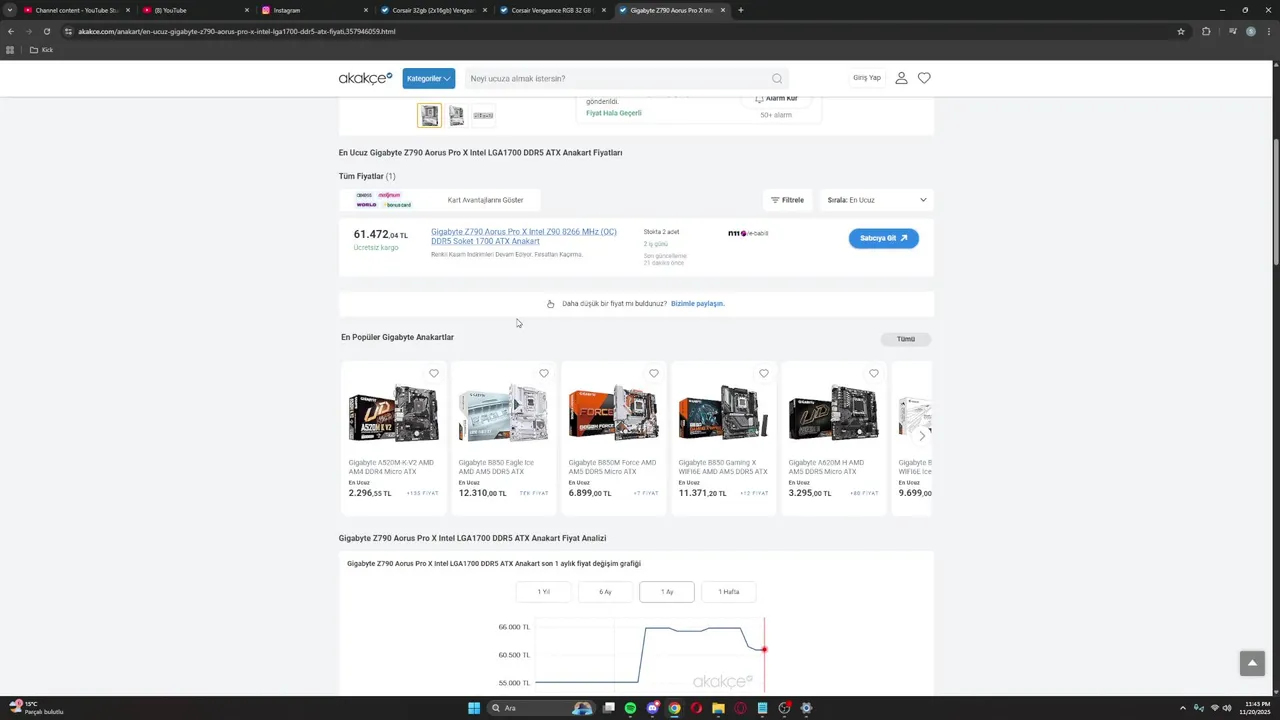This screenshot has width=1280, height=720.
Task: Favorite the Gigabyte B850M Force heart
Action: (654, 373)
